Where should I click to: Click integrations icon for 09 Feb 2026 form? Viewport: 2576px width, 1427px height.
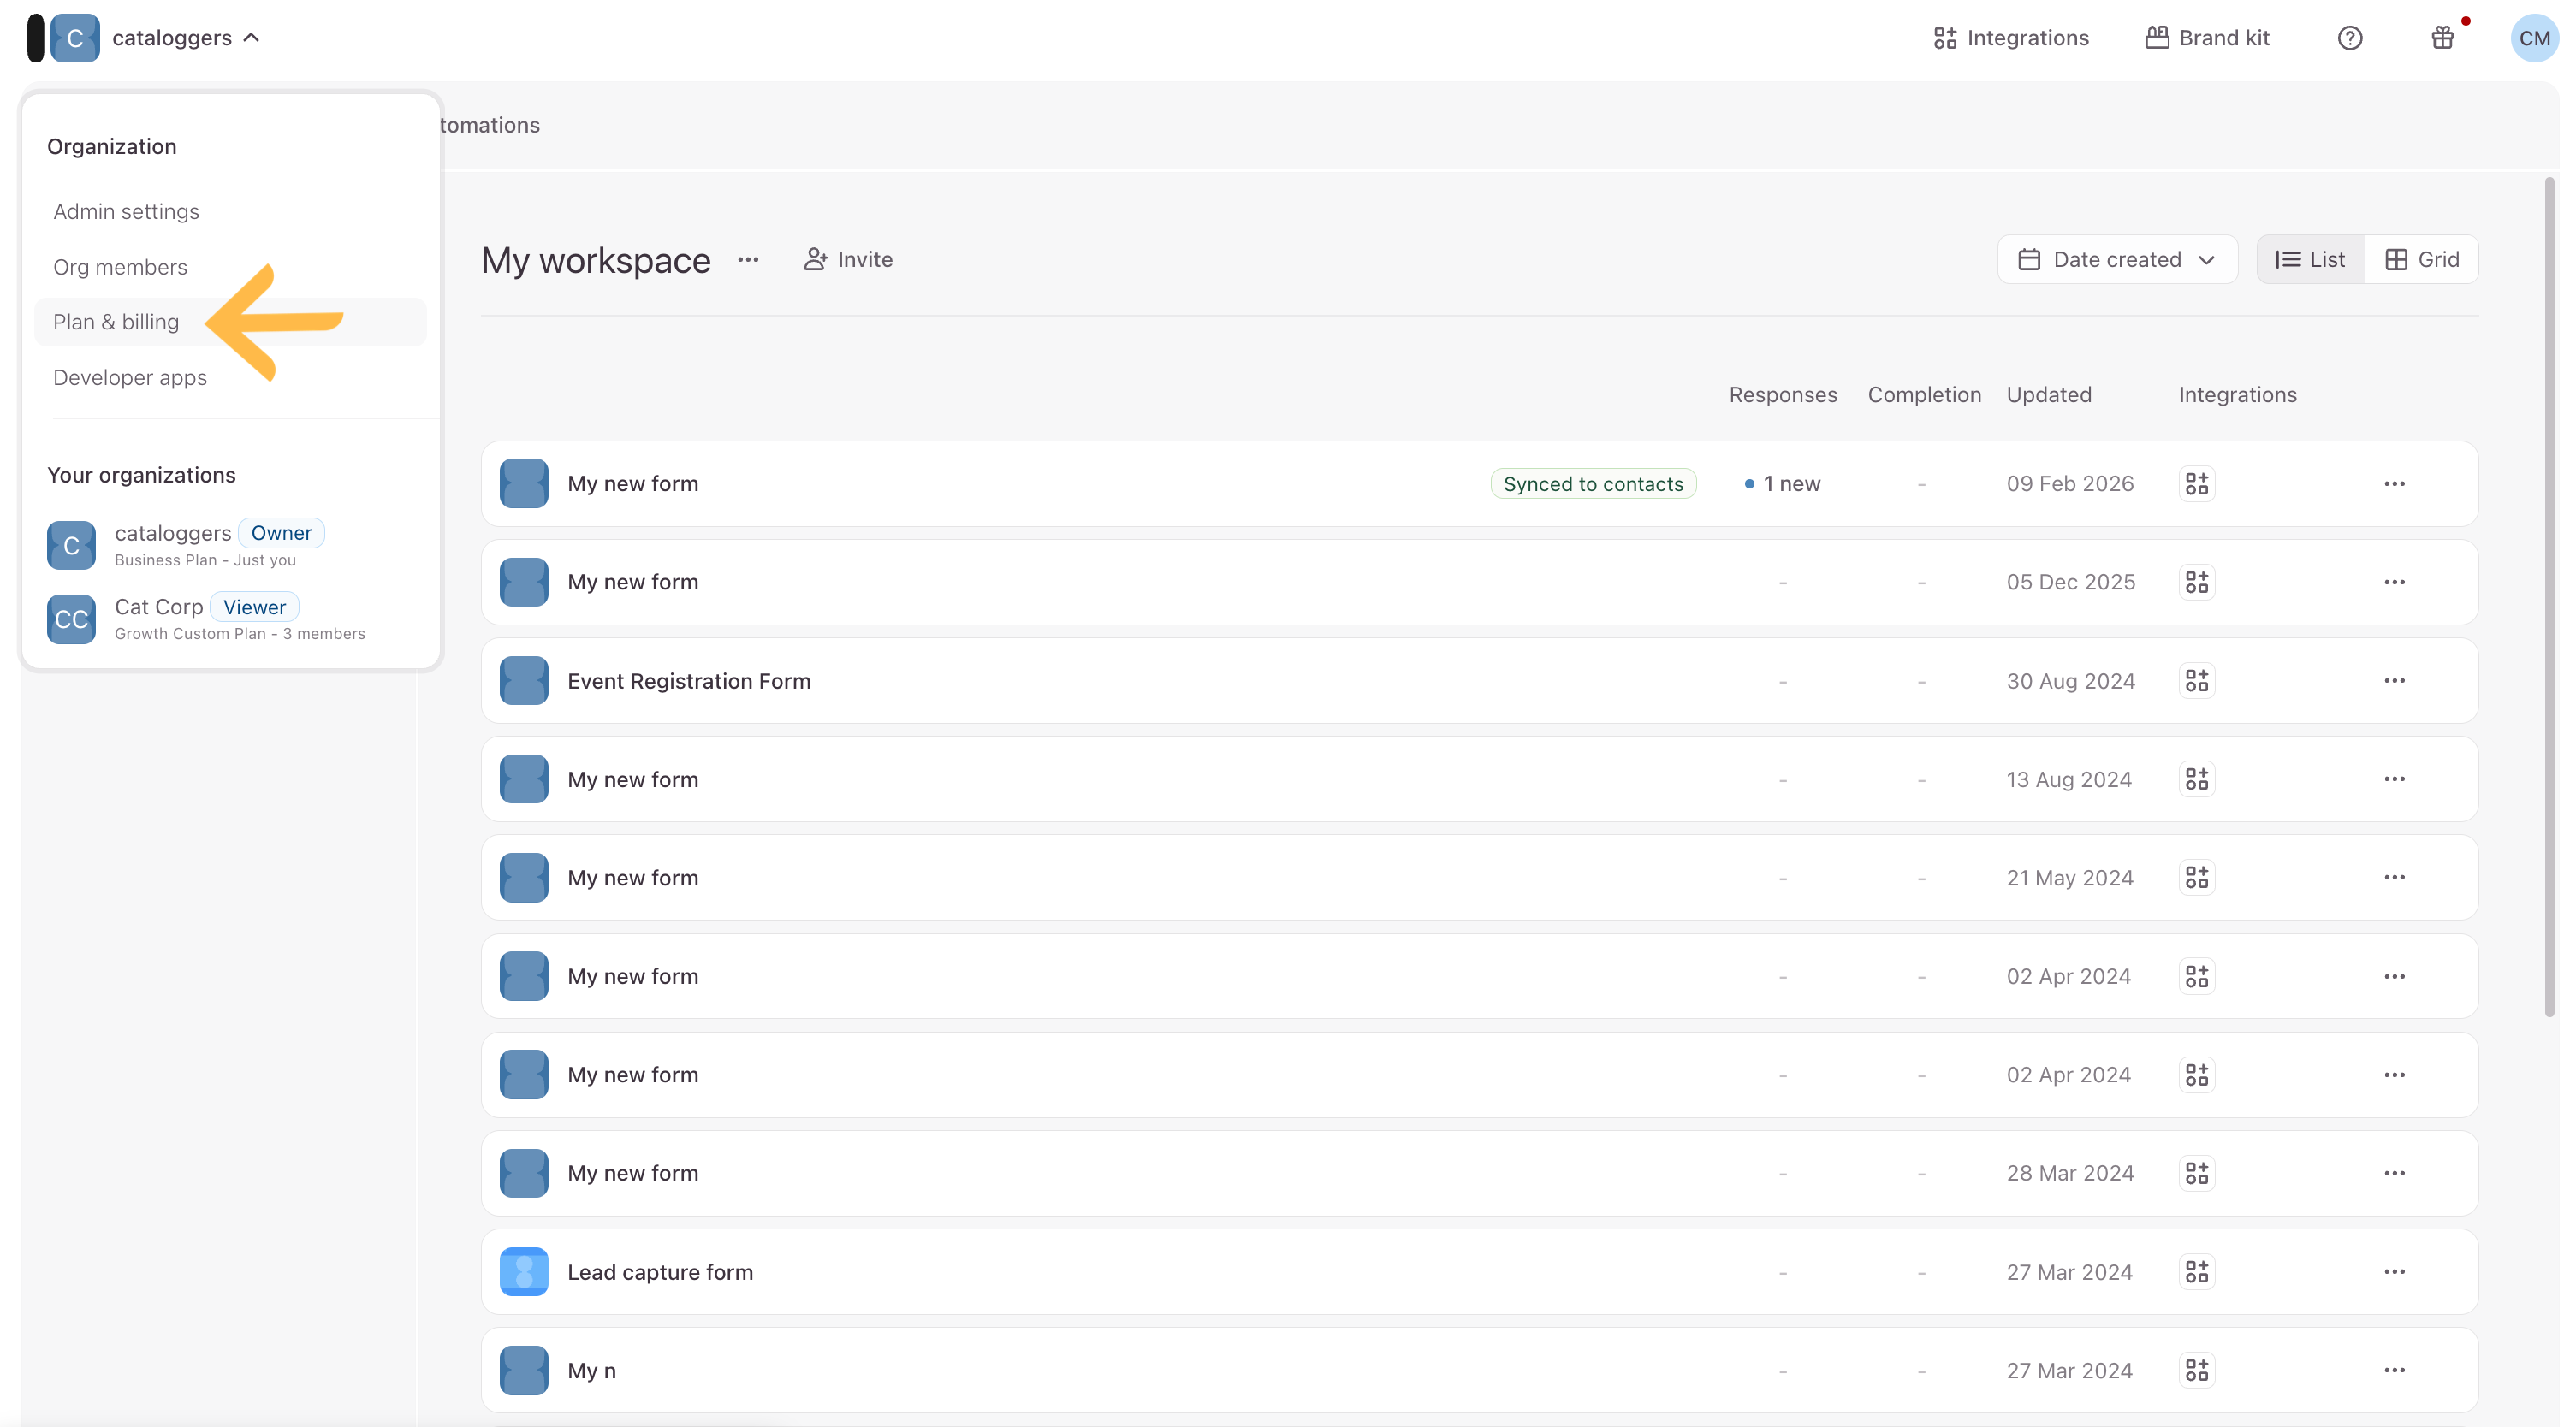(2196, 484)
